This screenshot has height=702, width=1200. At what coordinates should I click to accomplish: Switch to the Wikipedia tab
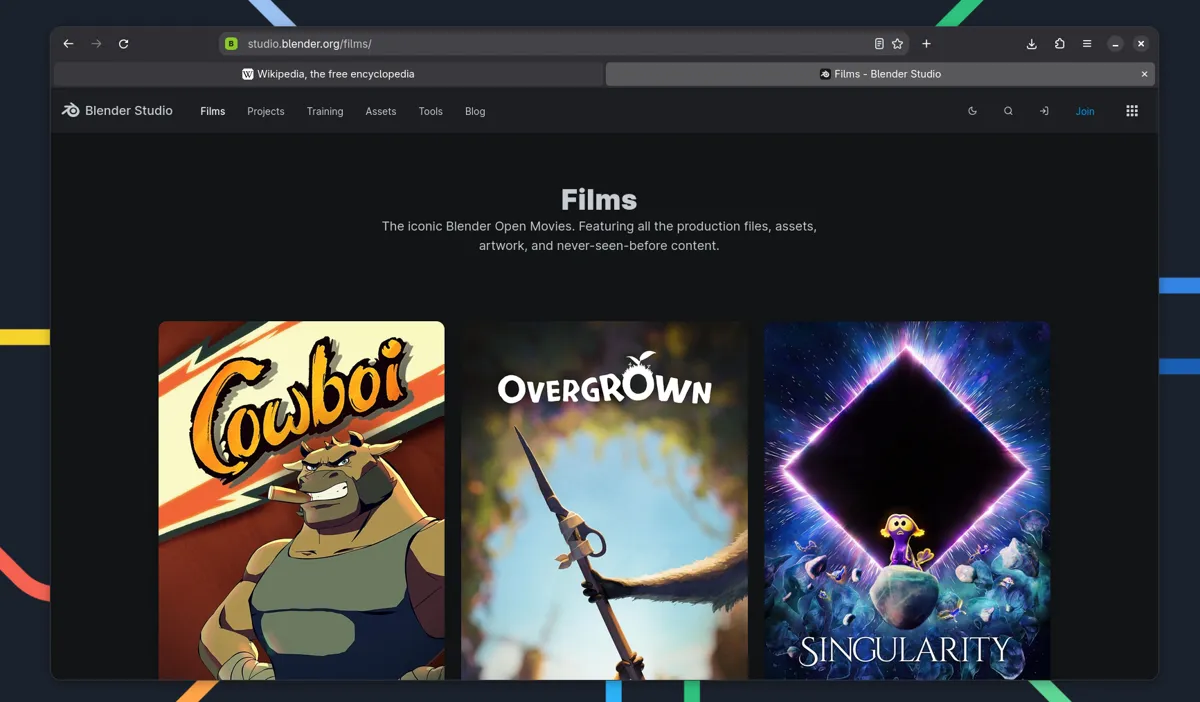pos(329,74)
